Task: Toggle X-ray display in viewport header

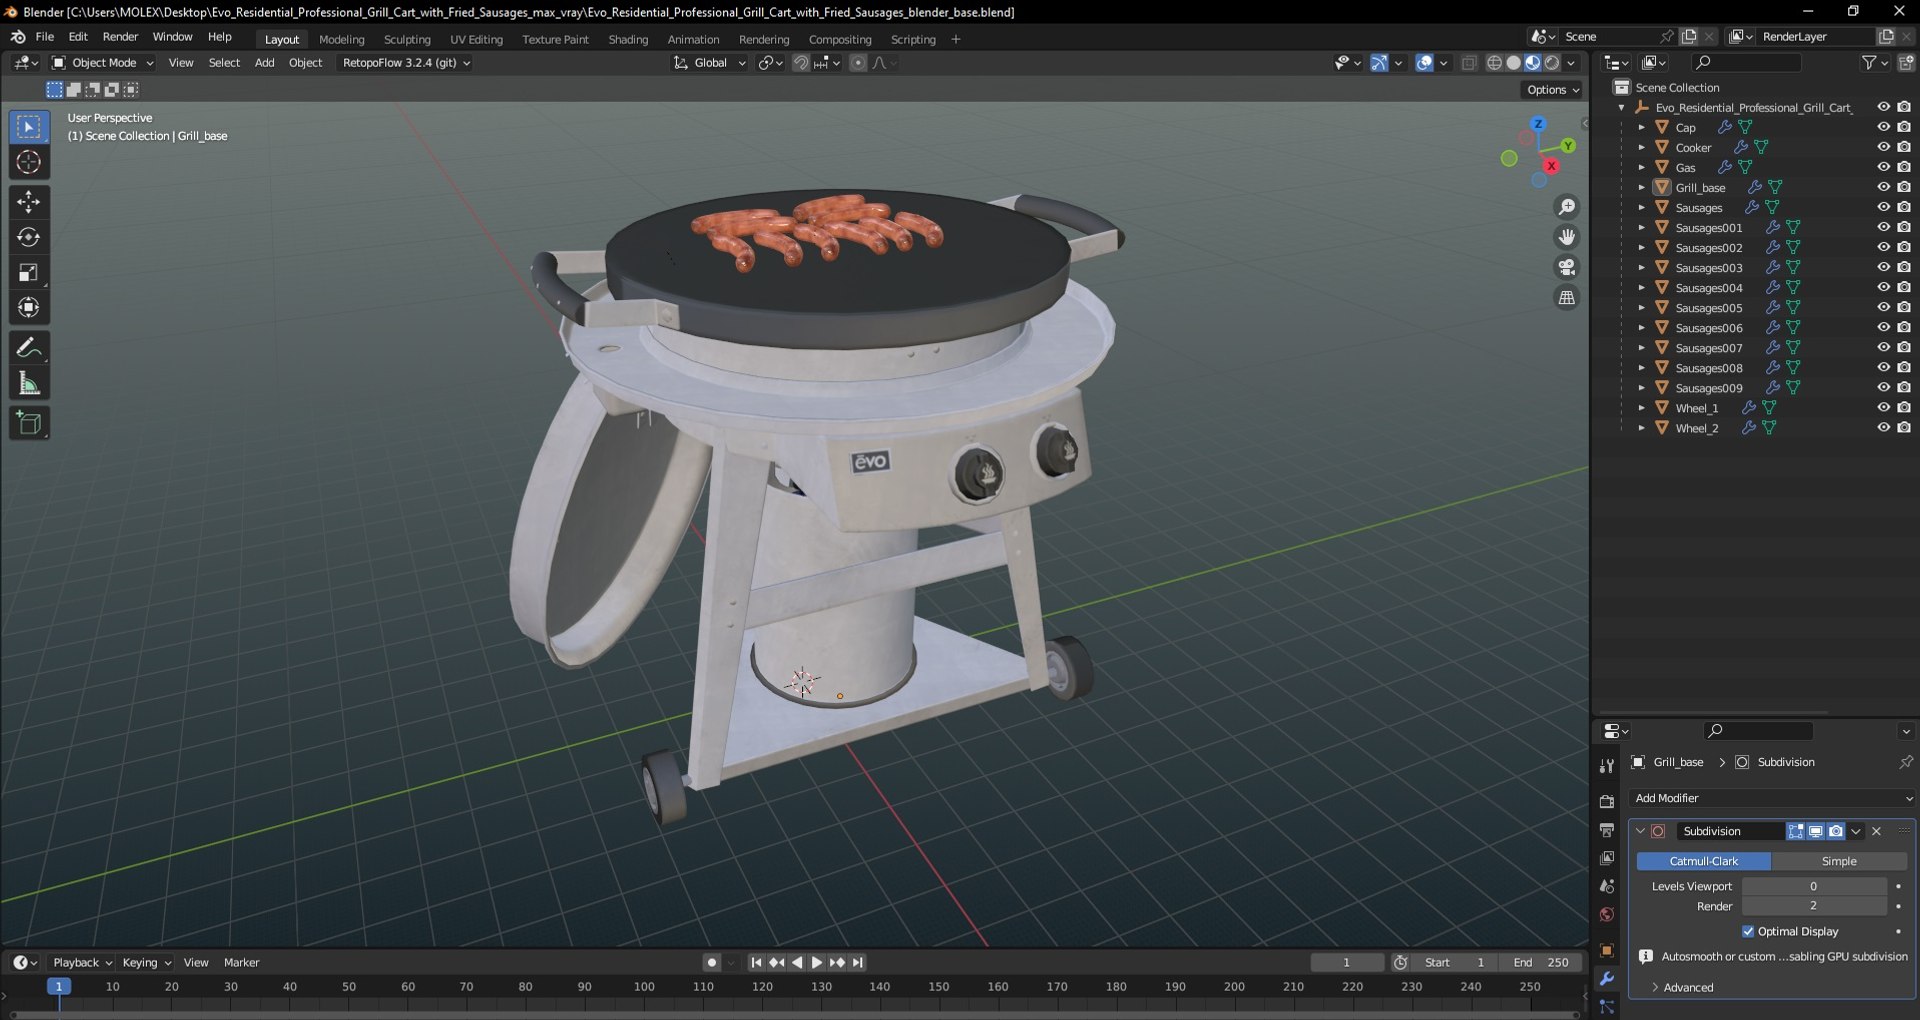Action: click(x=1469, y=63)
